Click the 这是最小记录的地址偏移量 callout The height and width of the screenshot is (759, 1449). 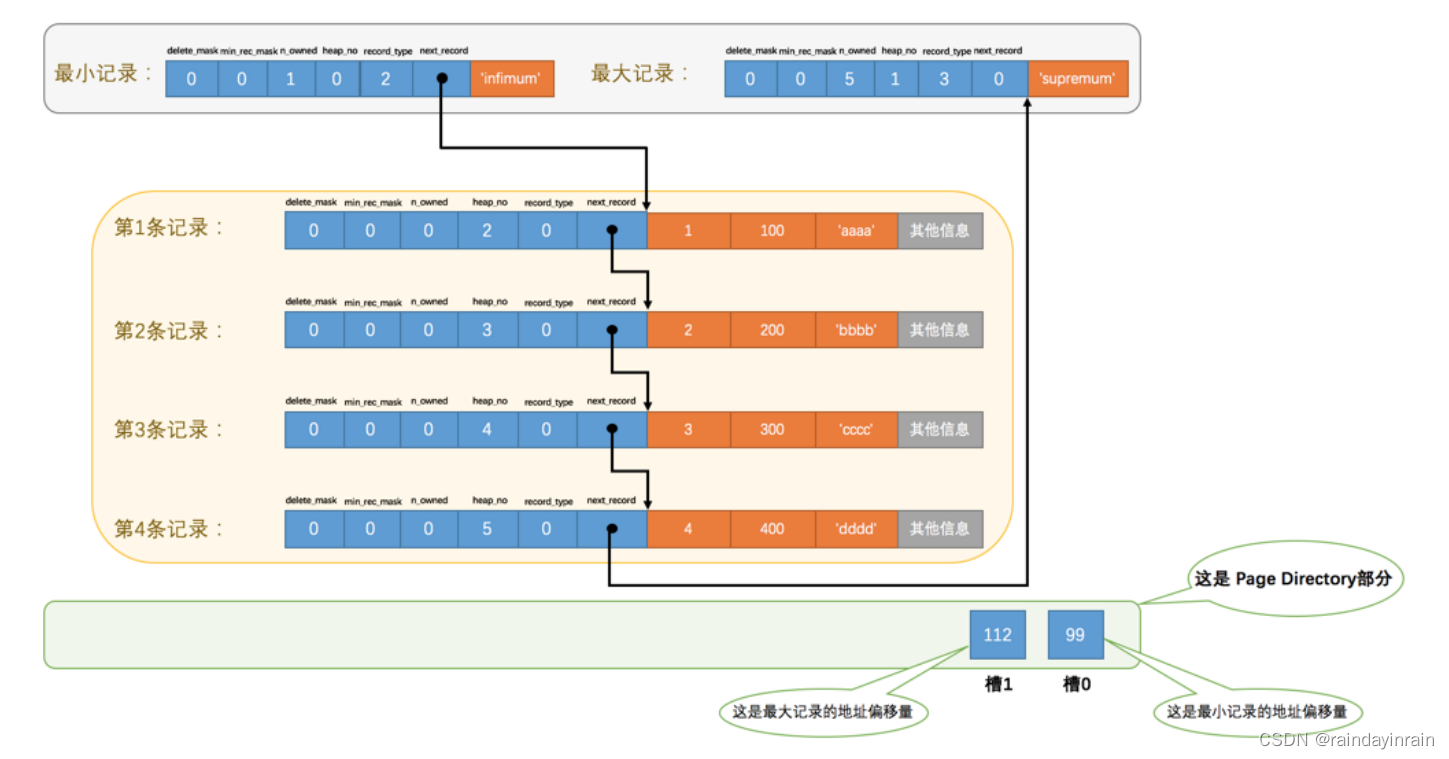(x=1257, y=712)
